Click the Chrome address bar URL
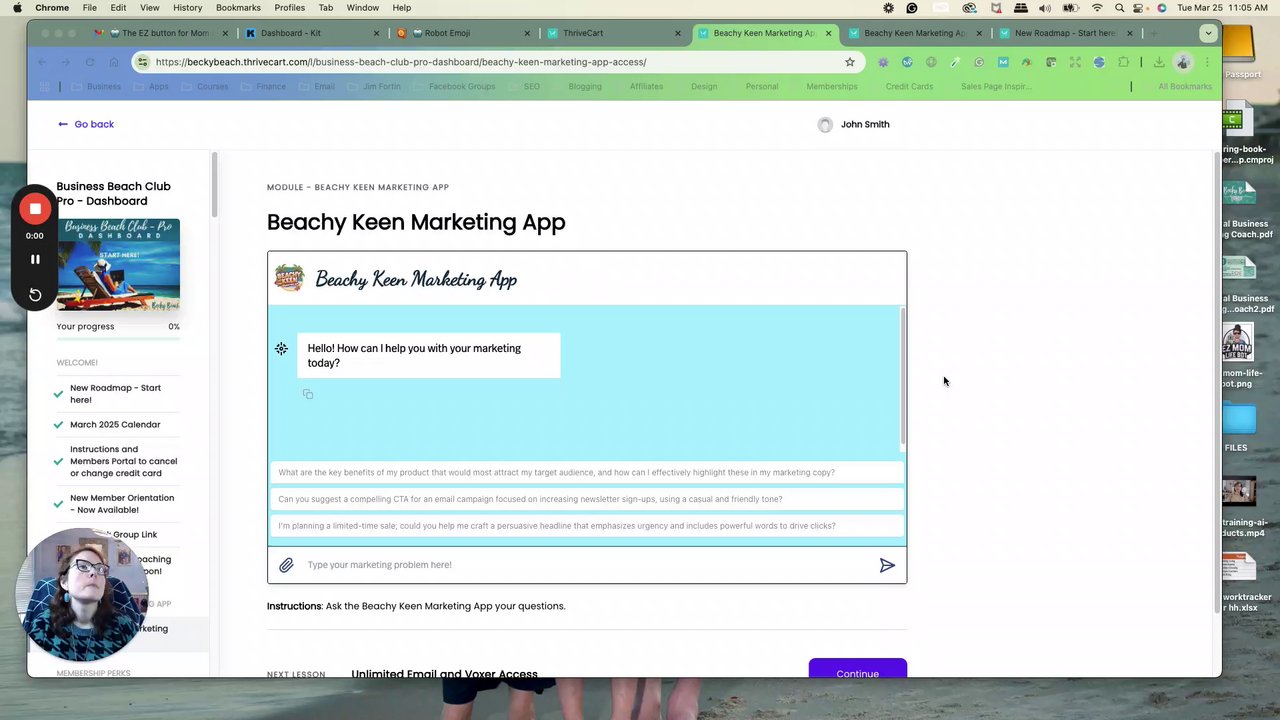This screenshot has height=720, width=1280. tap(400, 62)
